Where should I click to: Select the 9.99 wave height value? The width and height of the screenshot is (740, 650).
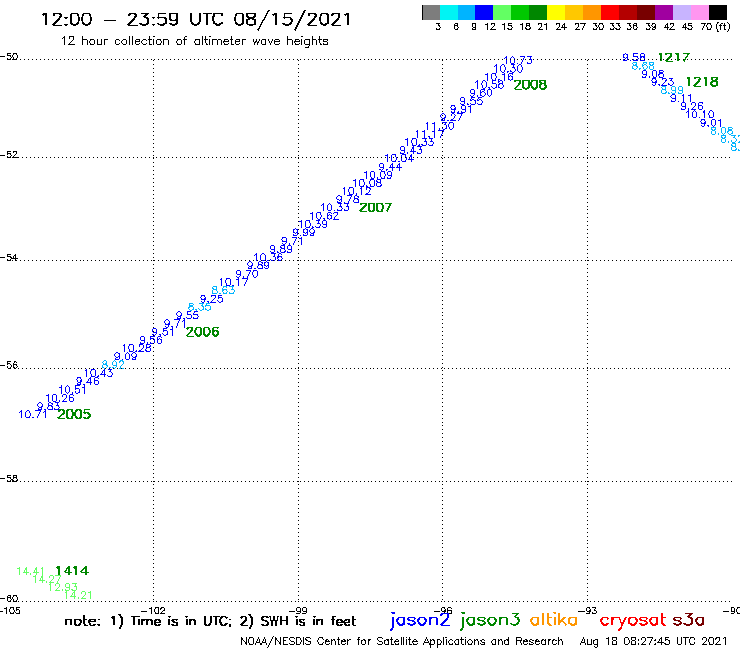click(x=304, y=232)
